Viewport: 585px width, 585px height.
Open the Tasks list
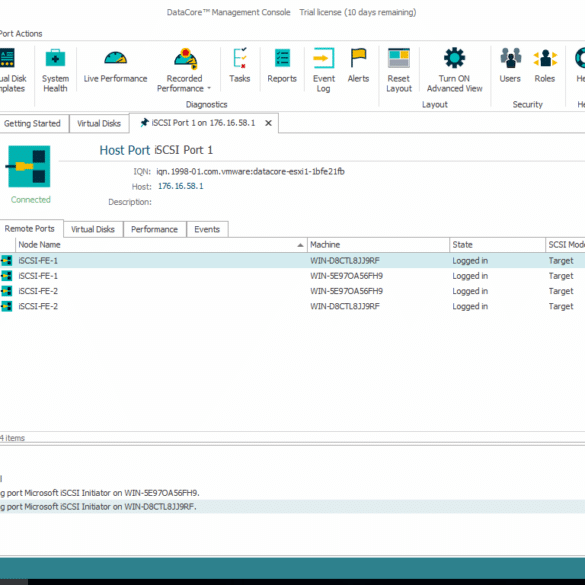click(x=240, y=65)
